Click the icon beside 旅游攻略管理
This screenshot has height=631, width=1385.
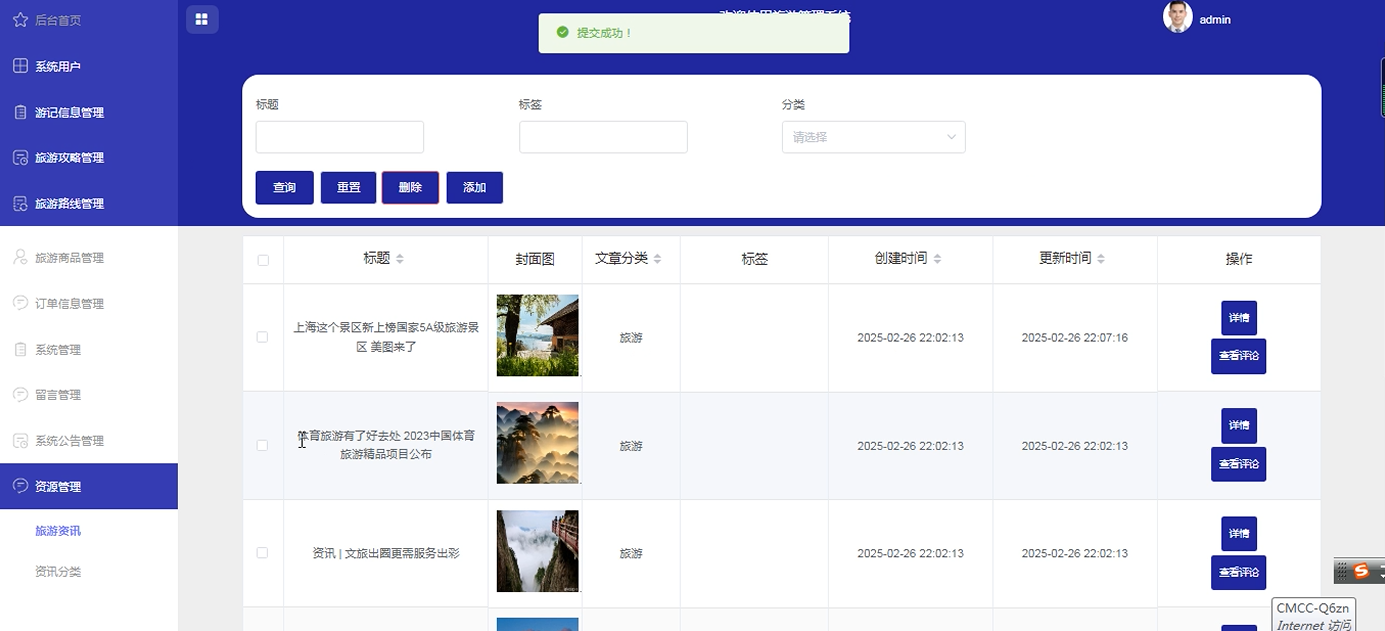(x=20, y=158)
